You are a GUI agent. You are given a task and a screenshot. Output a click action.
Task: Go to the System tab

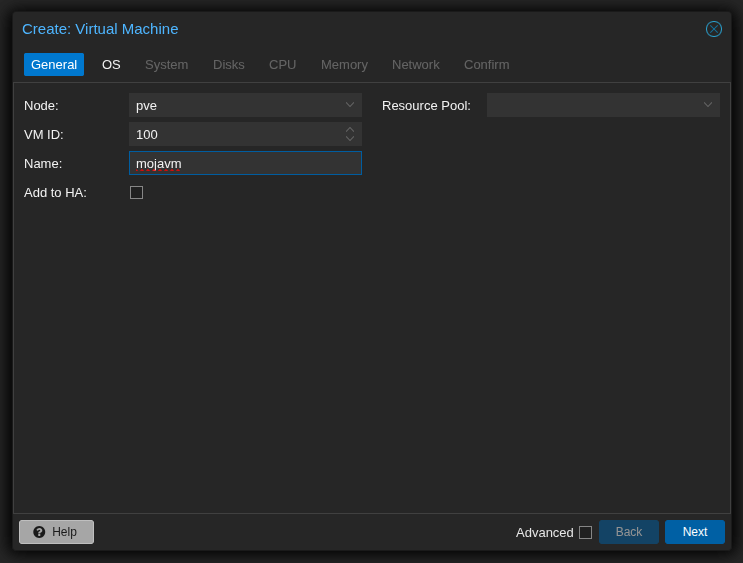(166, 65)
